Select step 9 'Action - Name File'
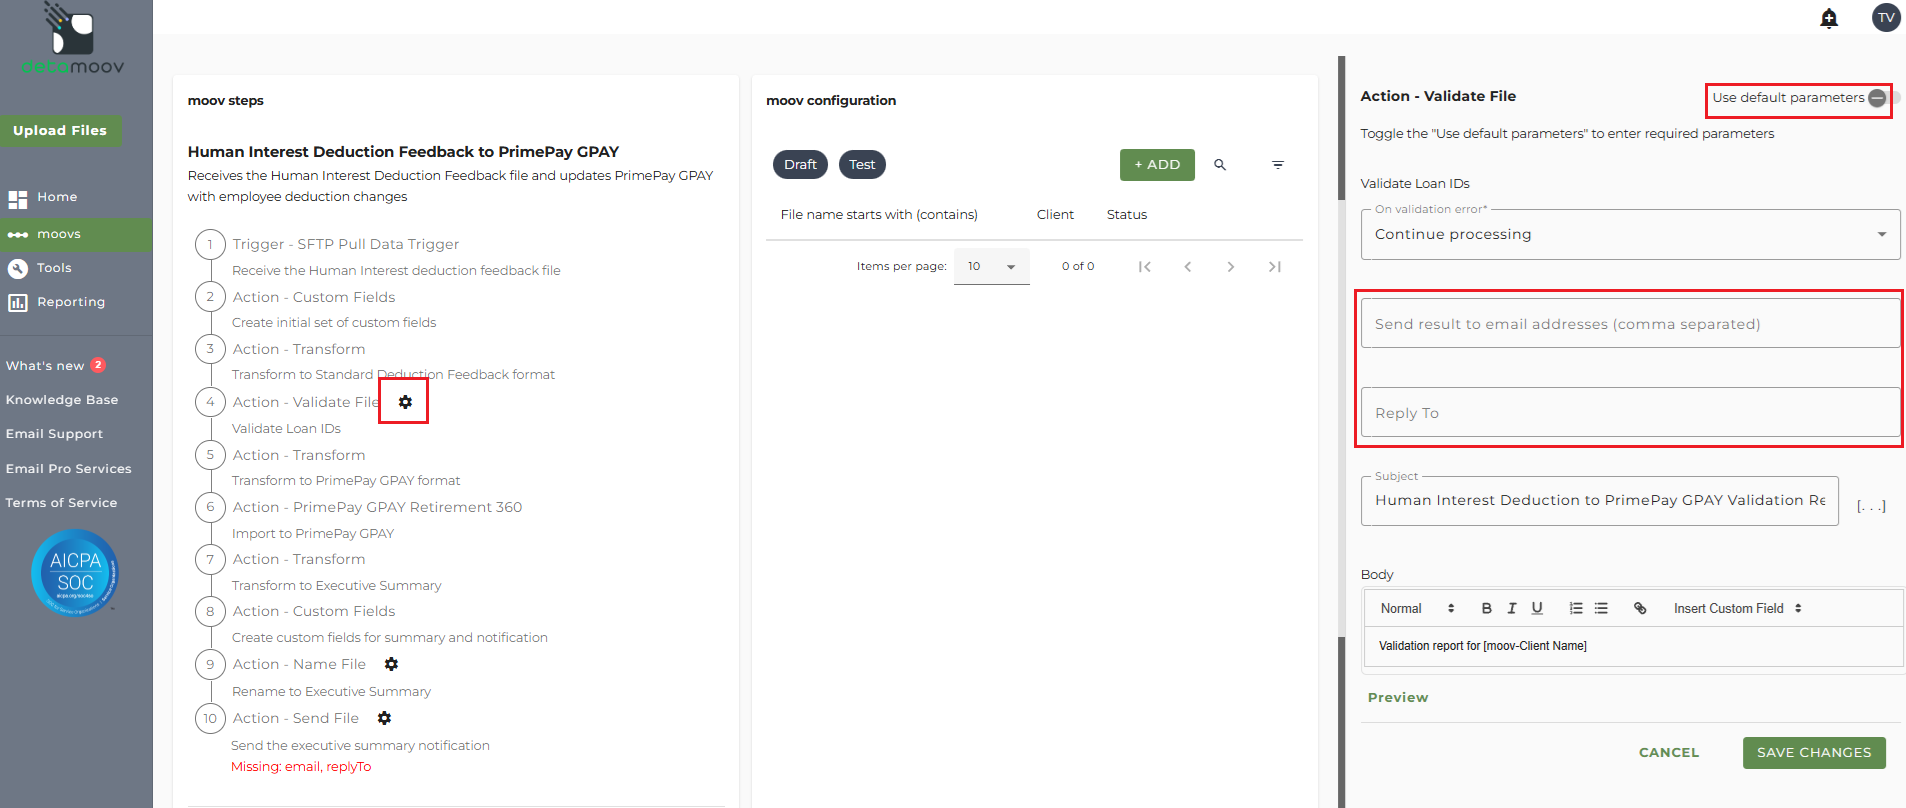 pyautogui.click(x=299, y=664)
